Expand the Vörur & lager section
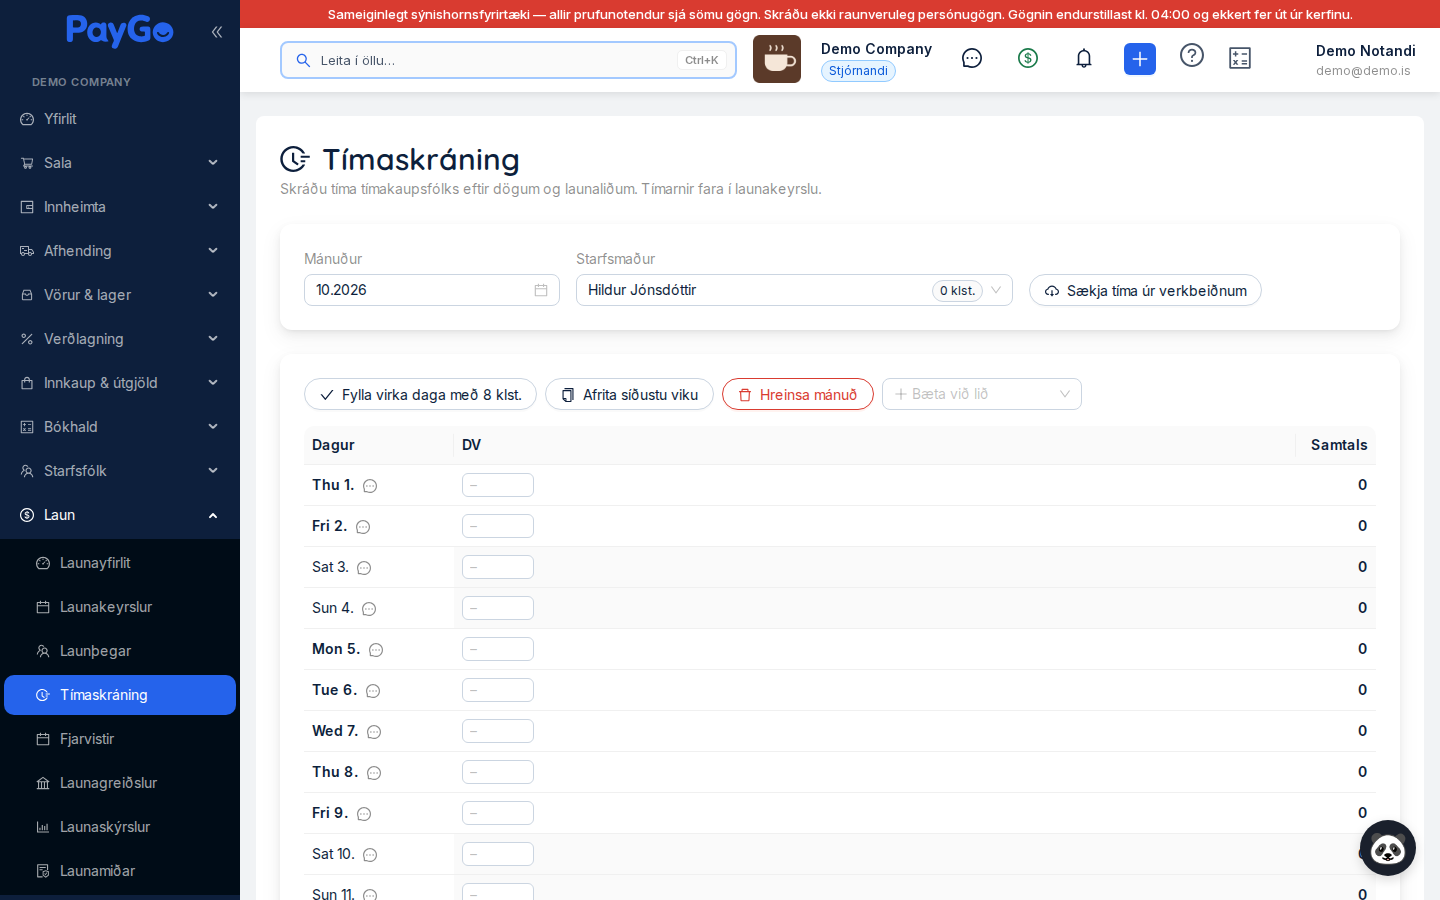The image size is (1440, 900). [120, 295]
